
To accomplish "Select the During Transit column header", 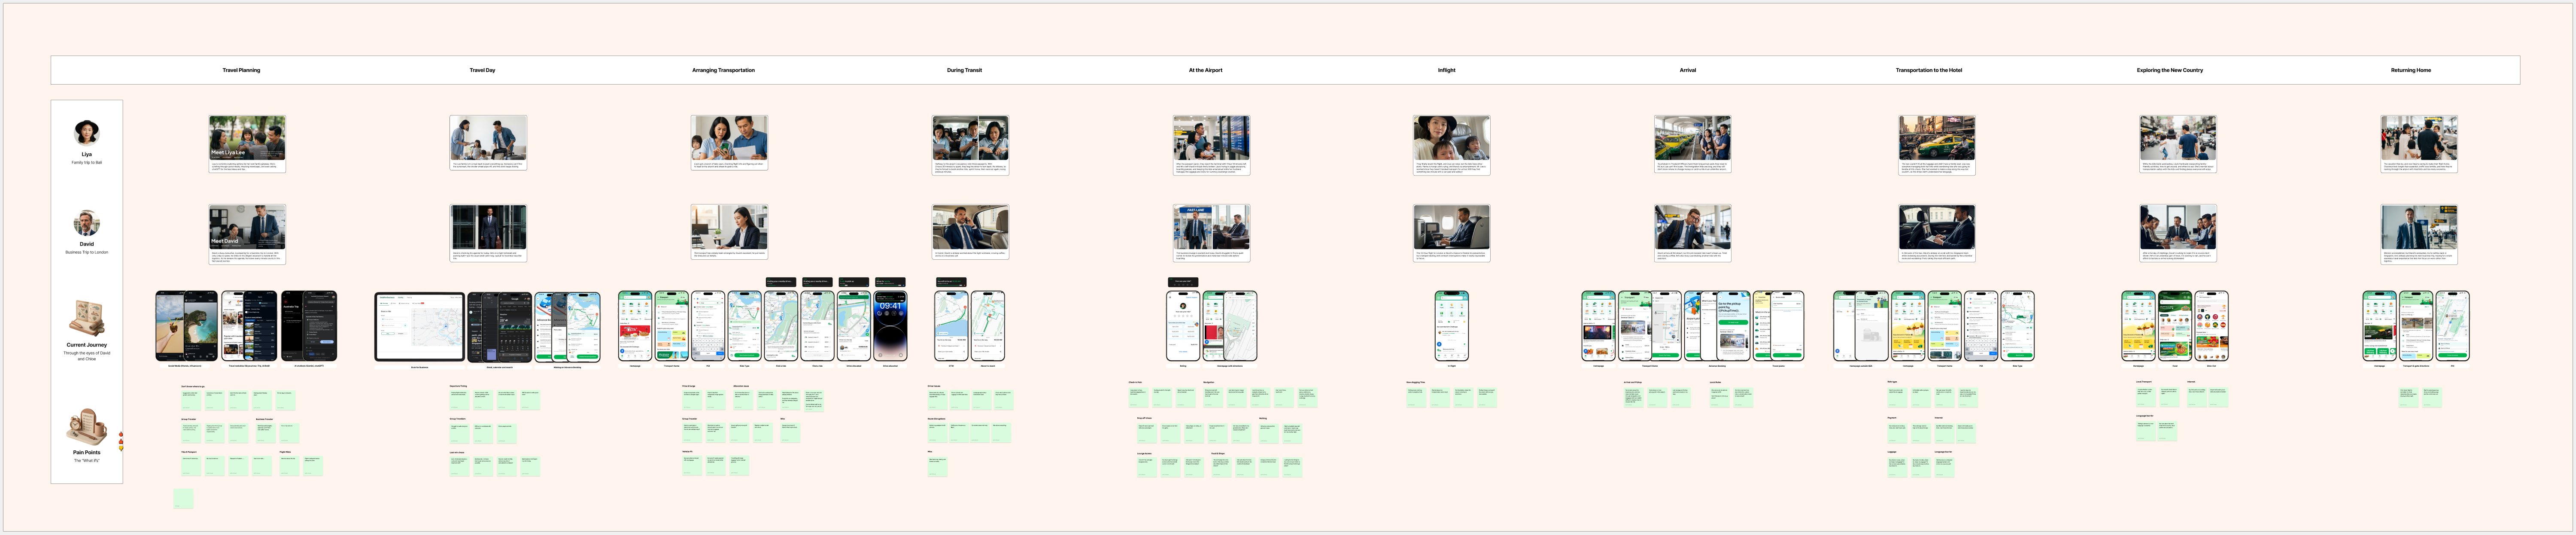I will (964, 70).
